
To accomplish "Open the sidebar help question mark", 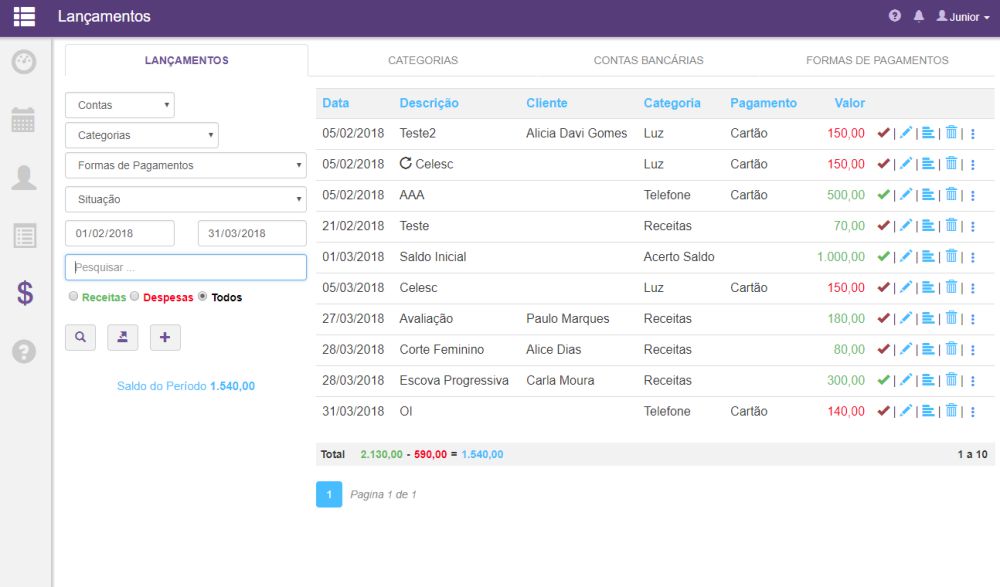I will (24, 352).
